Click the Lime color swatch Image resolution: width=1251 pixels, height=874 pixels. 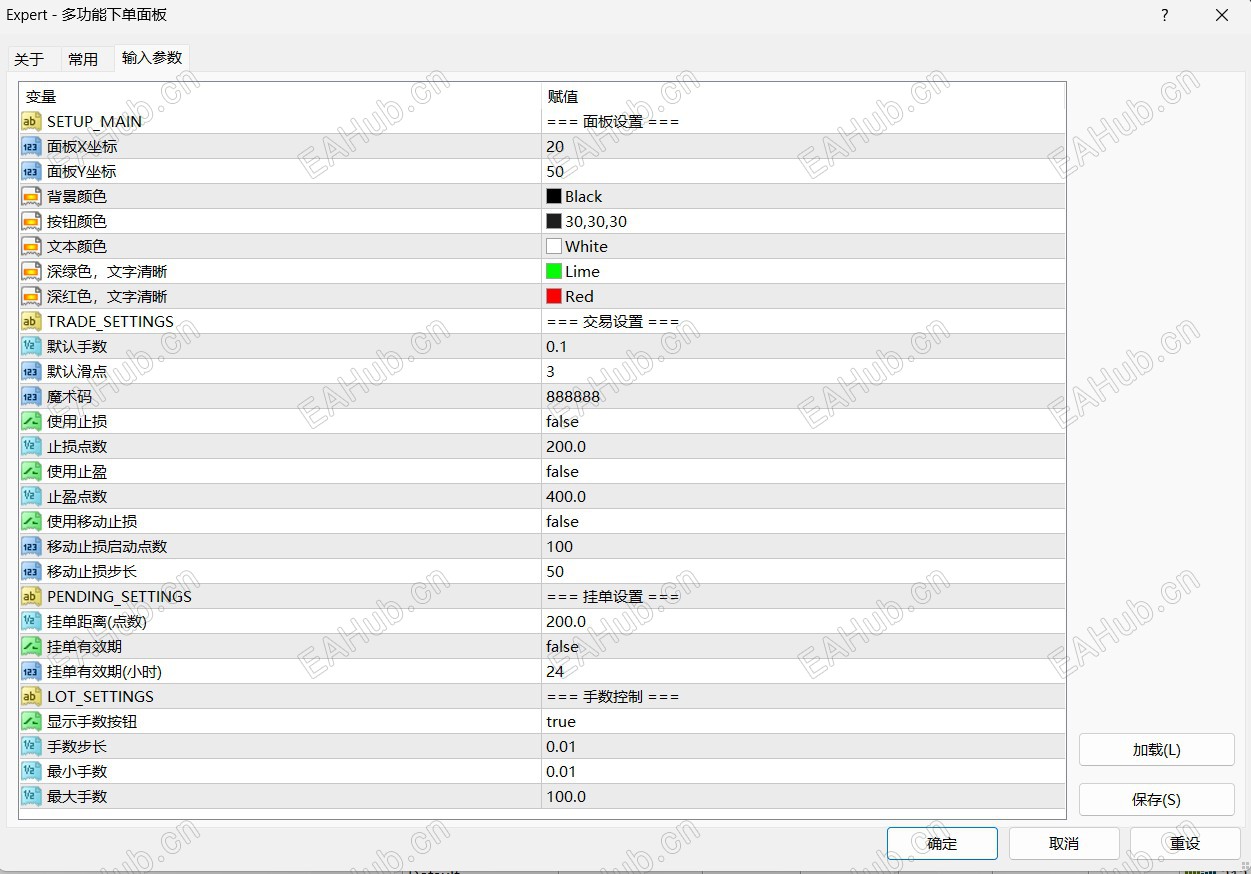(554, 271)
